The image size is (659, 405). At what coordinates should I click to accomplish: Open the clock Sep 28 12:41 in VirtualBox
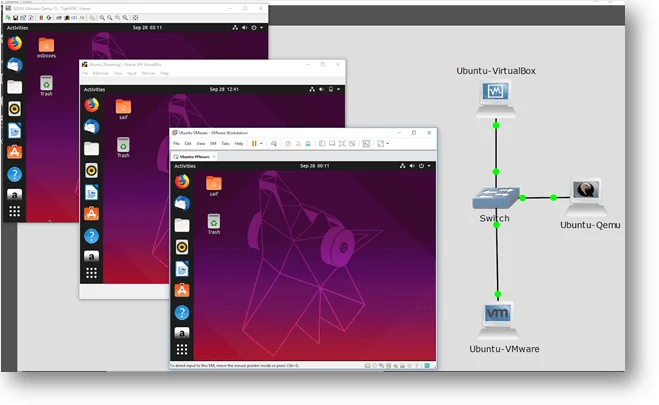tap(224, 89)
